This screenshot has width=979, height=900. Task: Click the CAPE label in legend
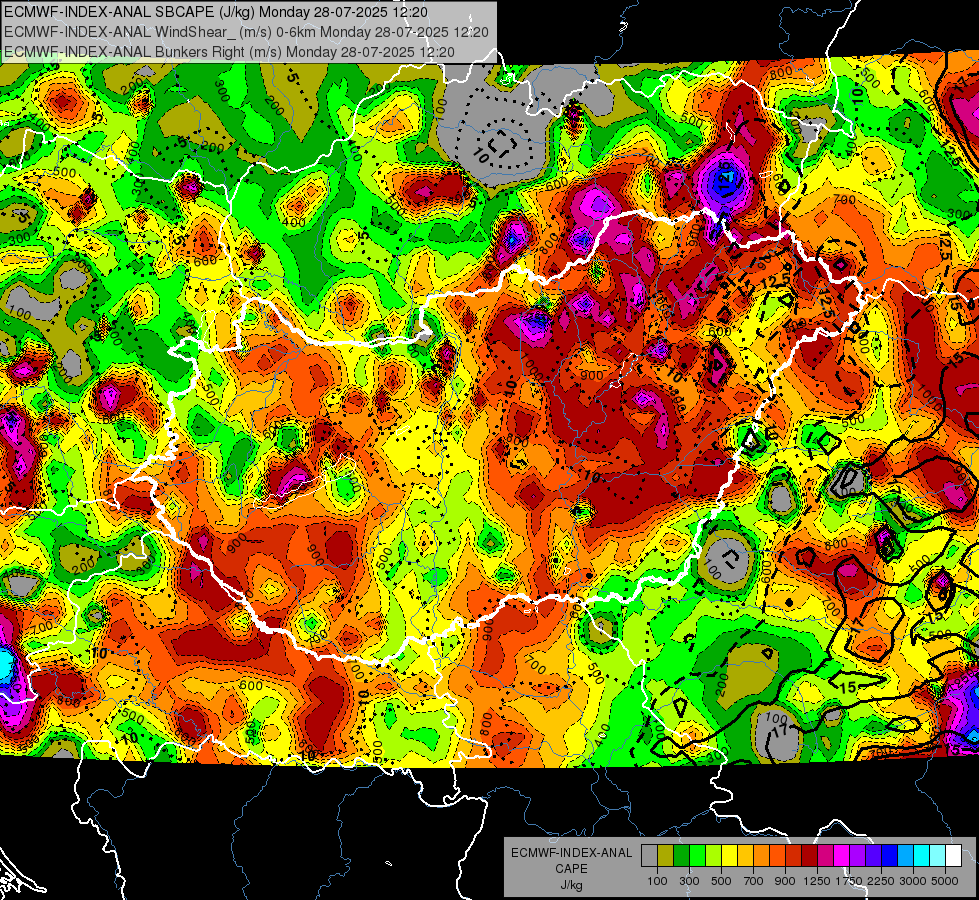(x=571, y=868)
